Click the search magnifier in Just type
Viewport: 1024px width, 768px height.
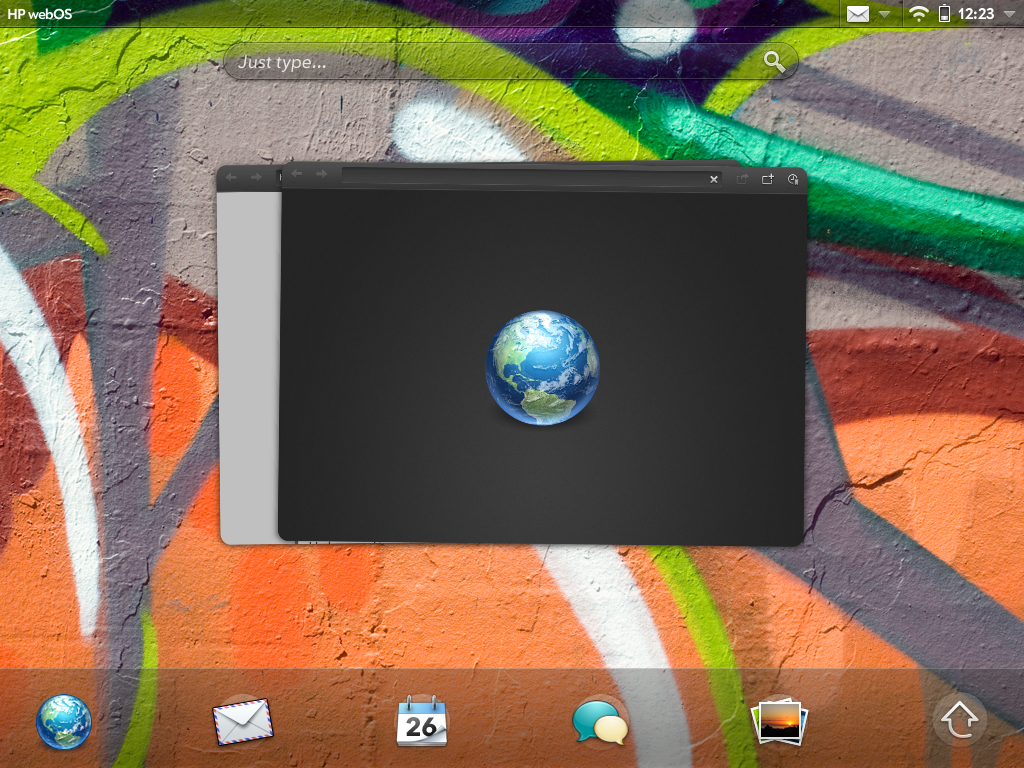coord(774,62)
